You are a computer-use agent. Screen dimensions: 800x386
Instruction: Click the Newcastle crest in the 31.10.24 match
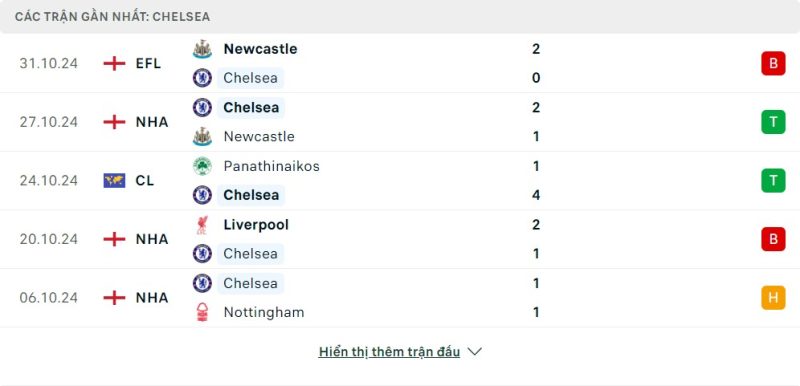point(202,49)
